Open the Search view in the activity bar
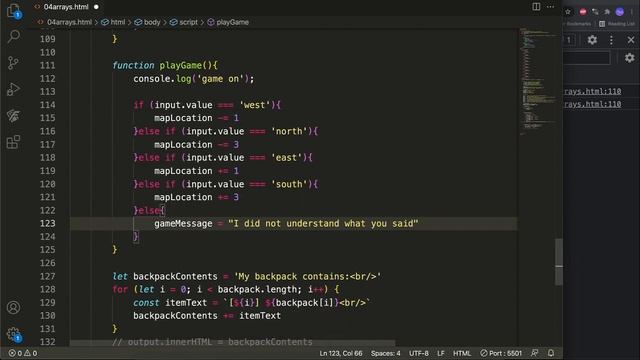Screen dimensions: 640x360 [13, 37]
